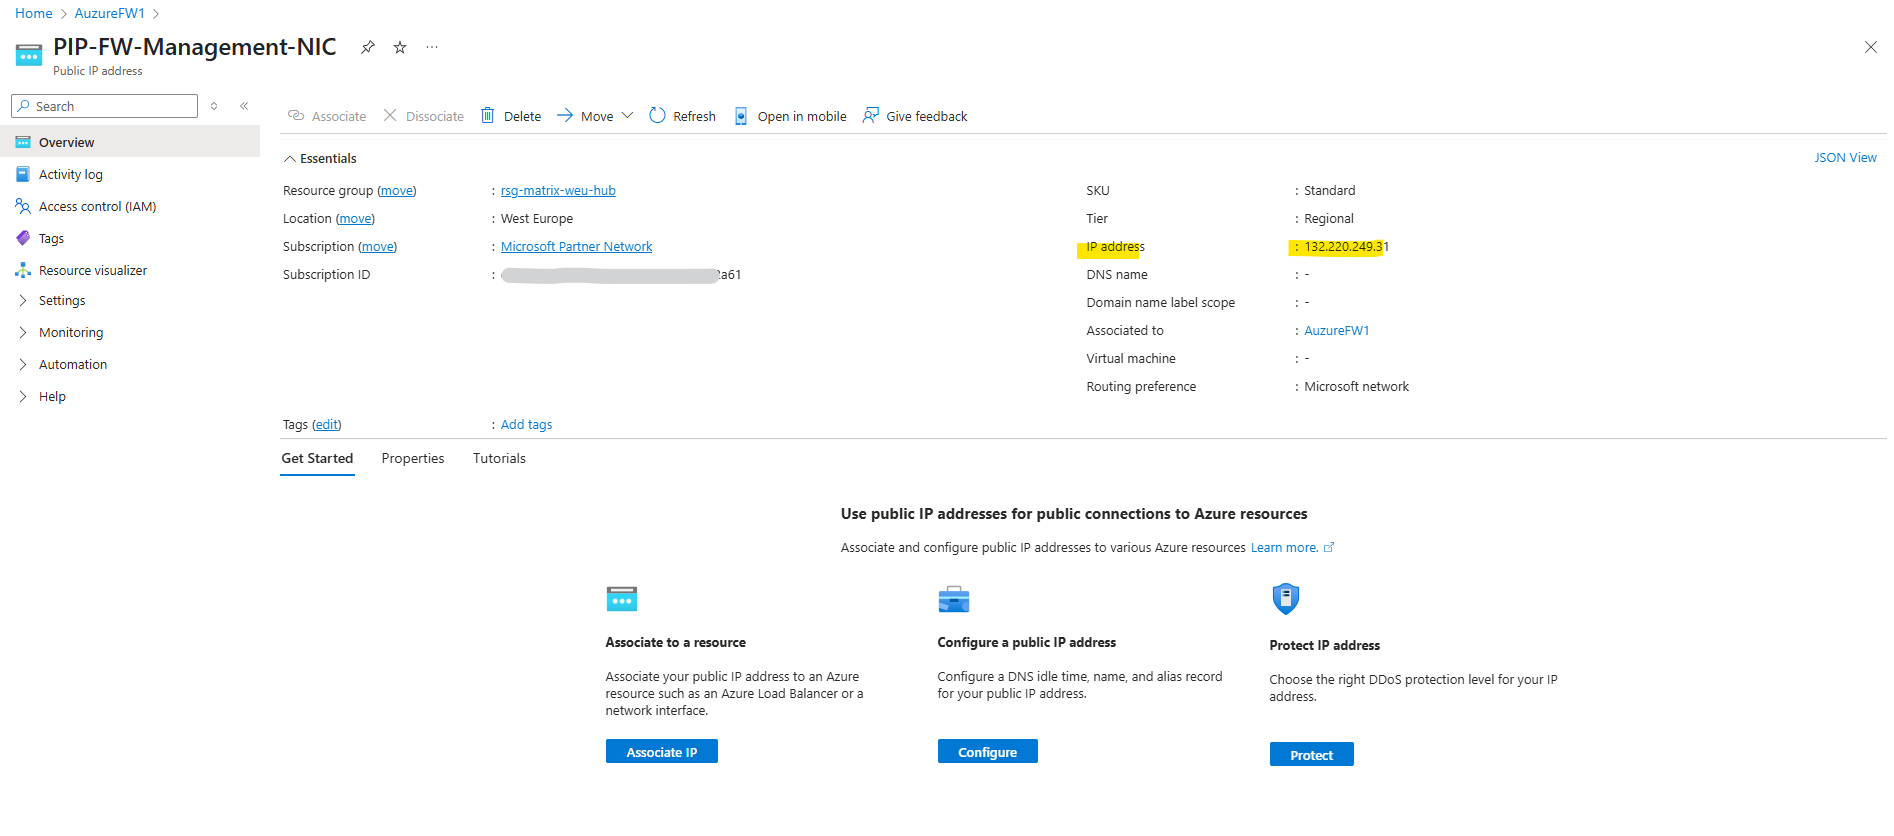Image resolution: width=1894 pixels, height=836 pixels.
Task: Click the Dissociate toolbar command
Action: (x=424, y=116)
